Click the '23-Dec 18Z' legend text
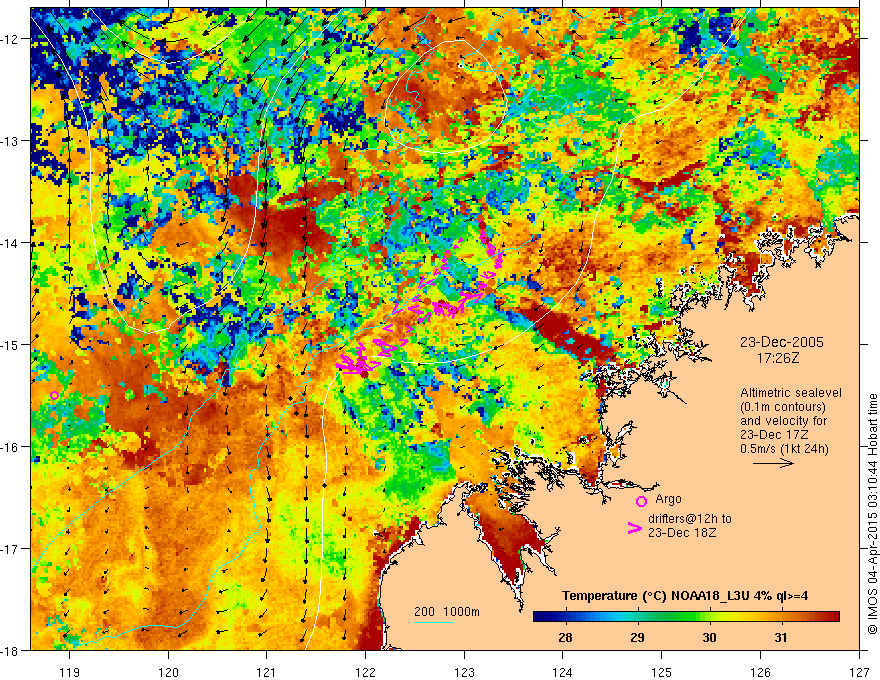 tap(682, 533)
